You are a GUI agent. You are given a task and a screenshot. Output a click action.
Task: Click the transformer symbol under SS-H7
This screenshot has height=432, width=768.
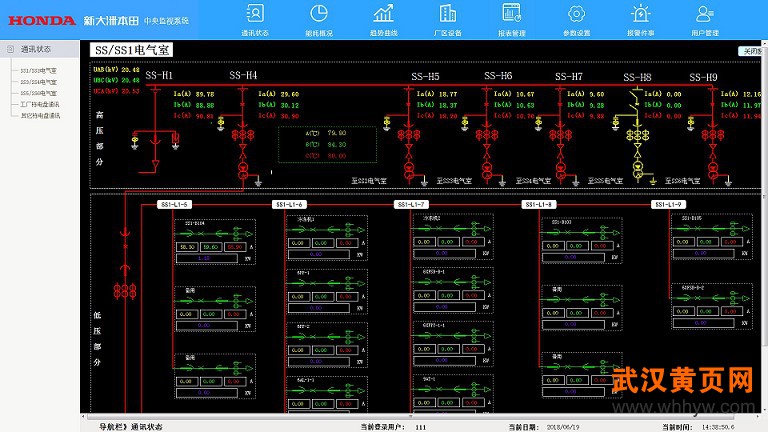(x=560, y=170)
